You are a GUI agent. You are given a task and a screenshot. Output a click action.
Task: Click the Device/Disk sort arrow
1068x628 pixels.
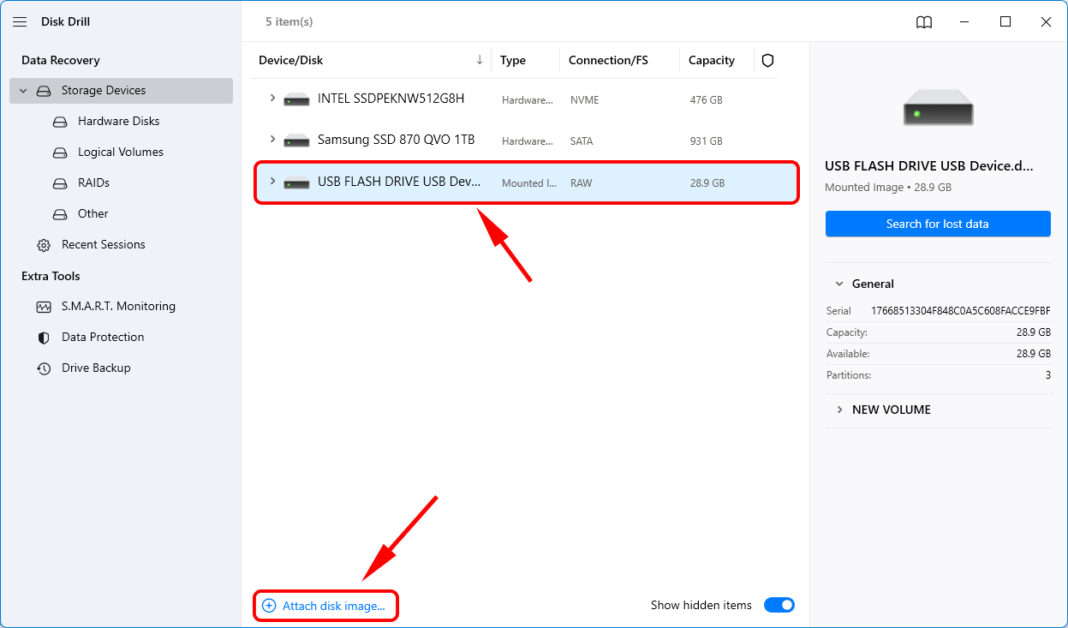pyautogui.click(x=480, y=60)
